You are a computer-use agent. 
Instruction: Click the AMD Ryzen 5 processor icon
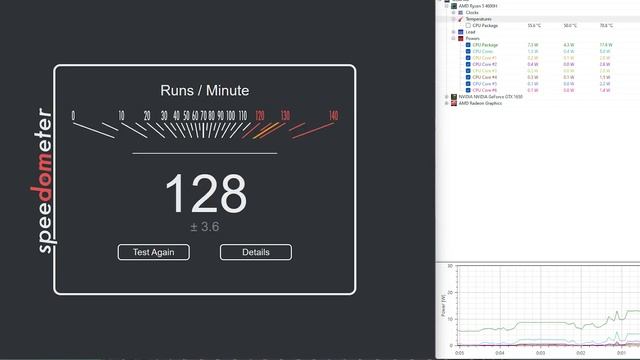coord(454,6)
